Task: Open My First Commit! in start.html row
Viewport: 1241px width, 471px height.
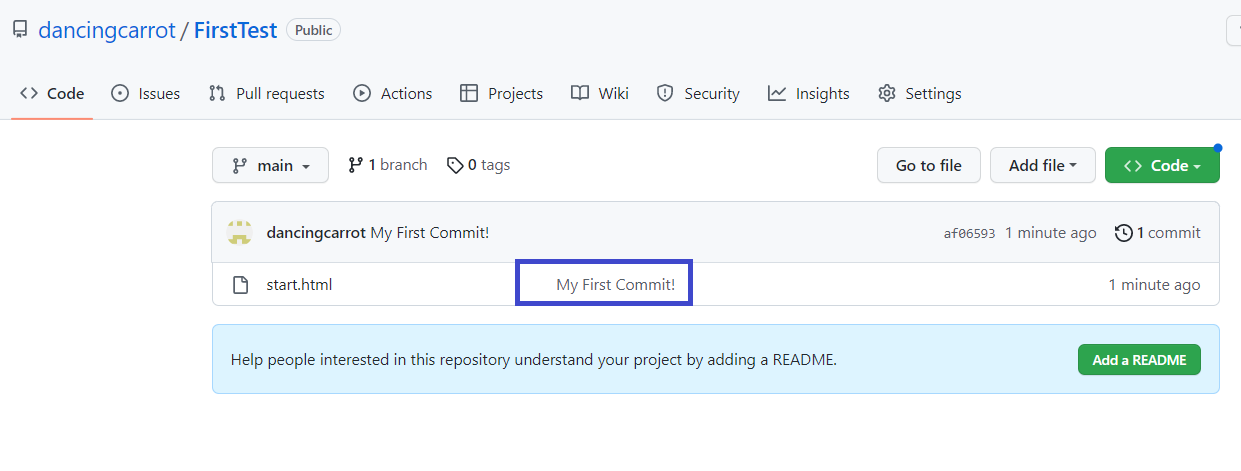Action: pyautogui.click(x=615, y=285)
